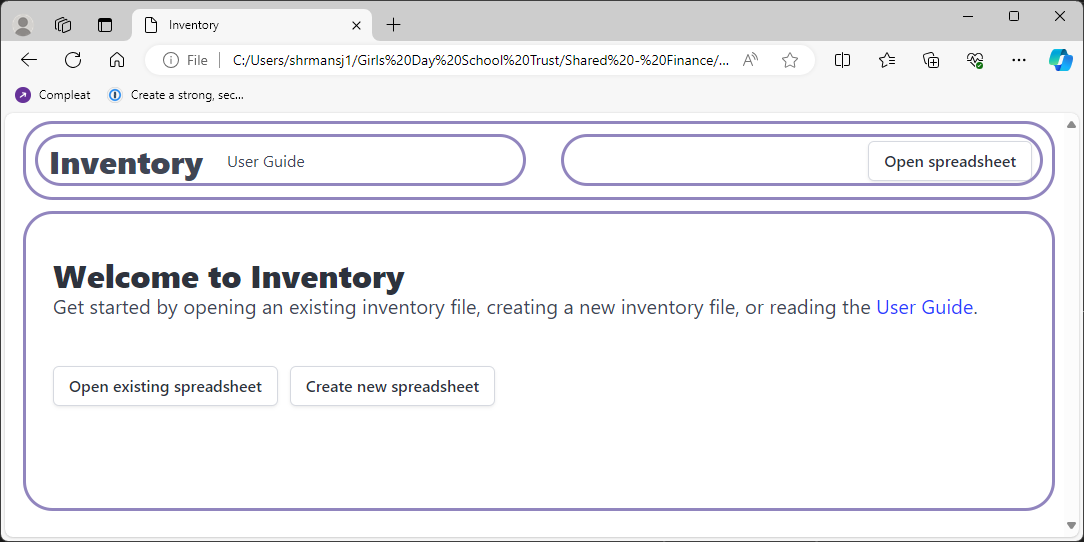This screenshot has height=542, width=1084.
Task: Refresh the page with the reload icon
Action: tap(73, 60)
